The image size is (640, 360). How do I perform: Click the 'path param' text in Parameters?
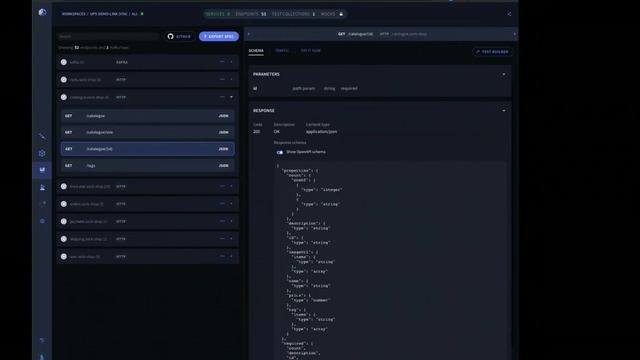(304, 88)
